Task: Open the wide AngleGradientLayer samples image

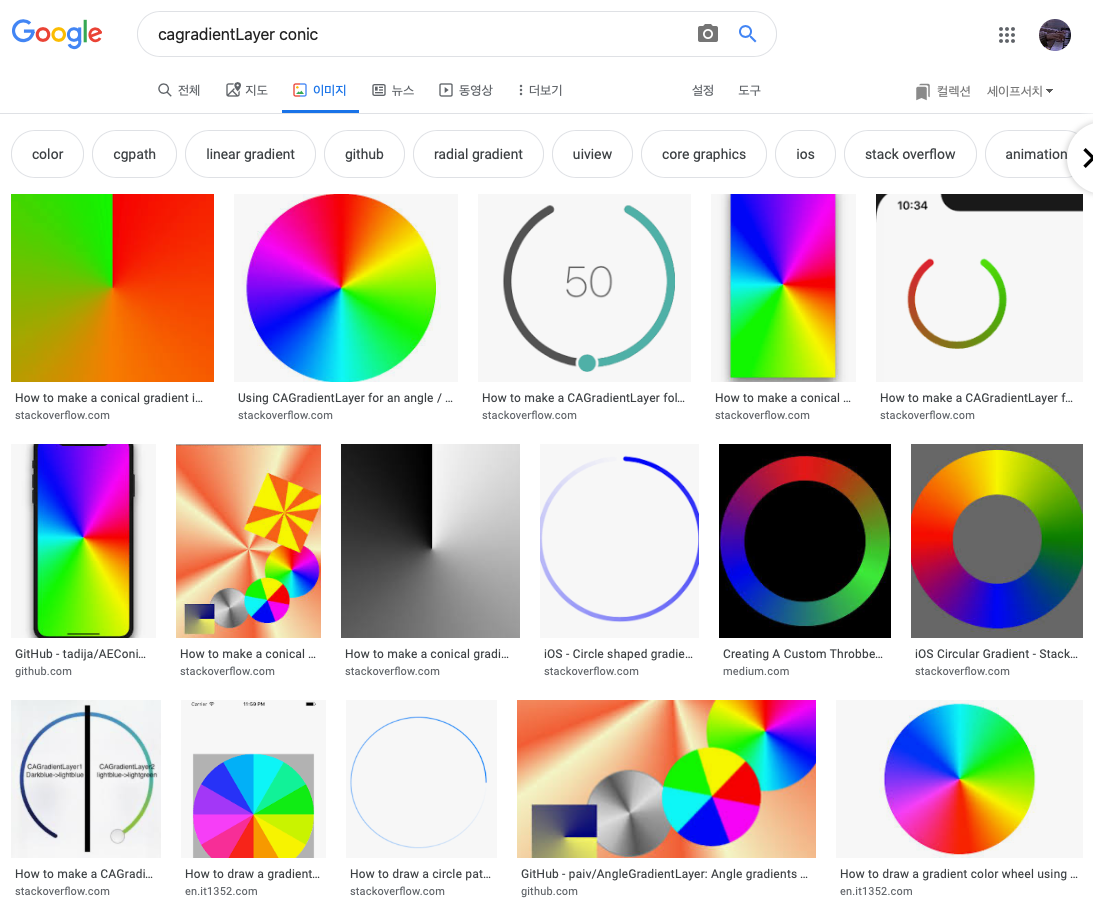Action: (666, 779)
